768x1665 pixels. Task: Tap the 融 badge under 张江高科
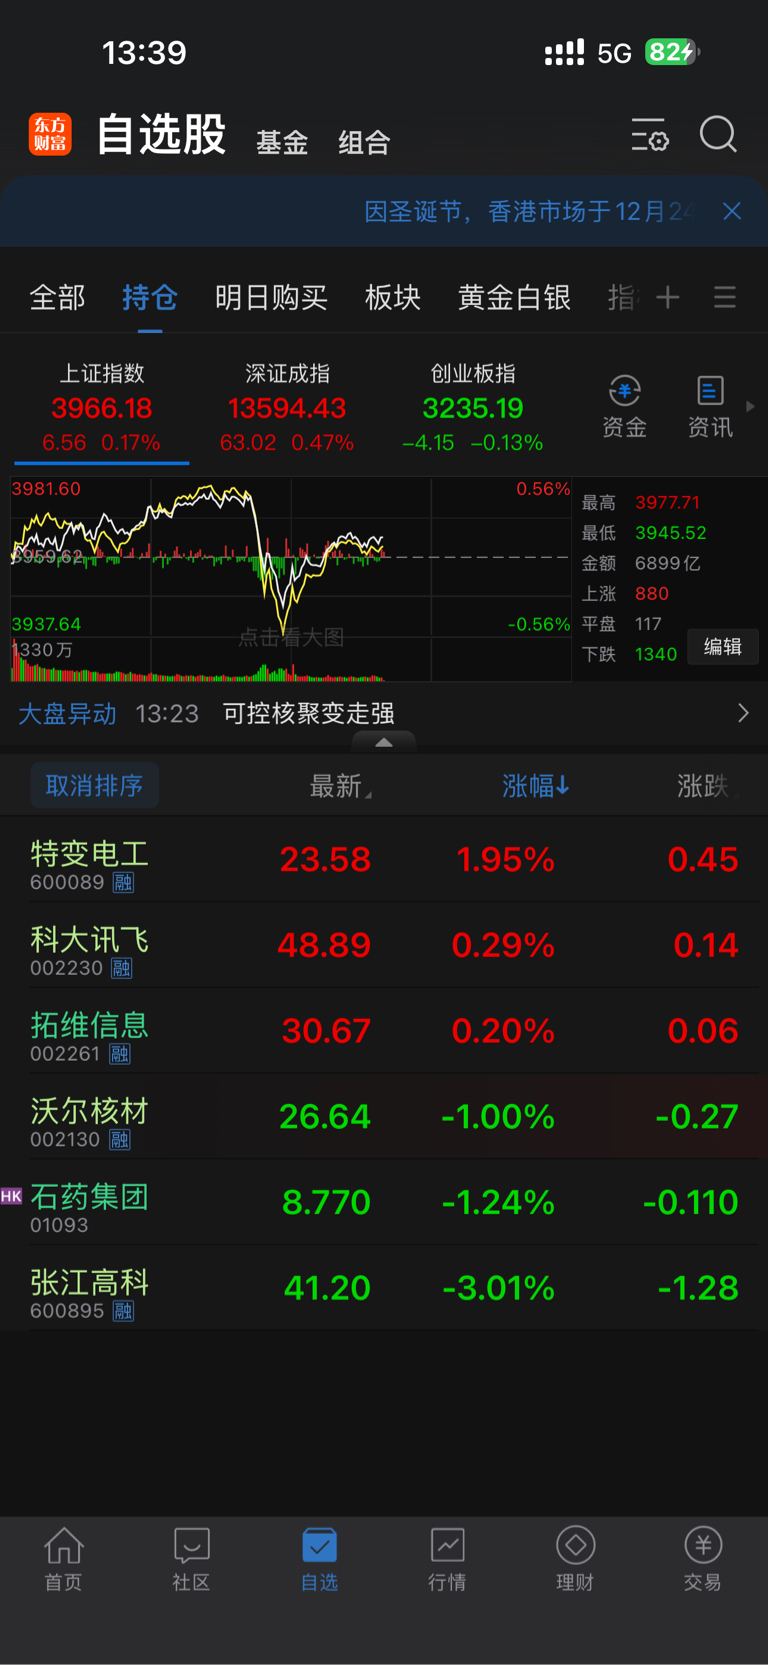123,1311
